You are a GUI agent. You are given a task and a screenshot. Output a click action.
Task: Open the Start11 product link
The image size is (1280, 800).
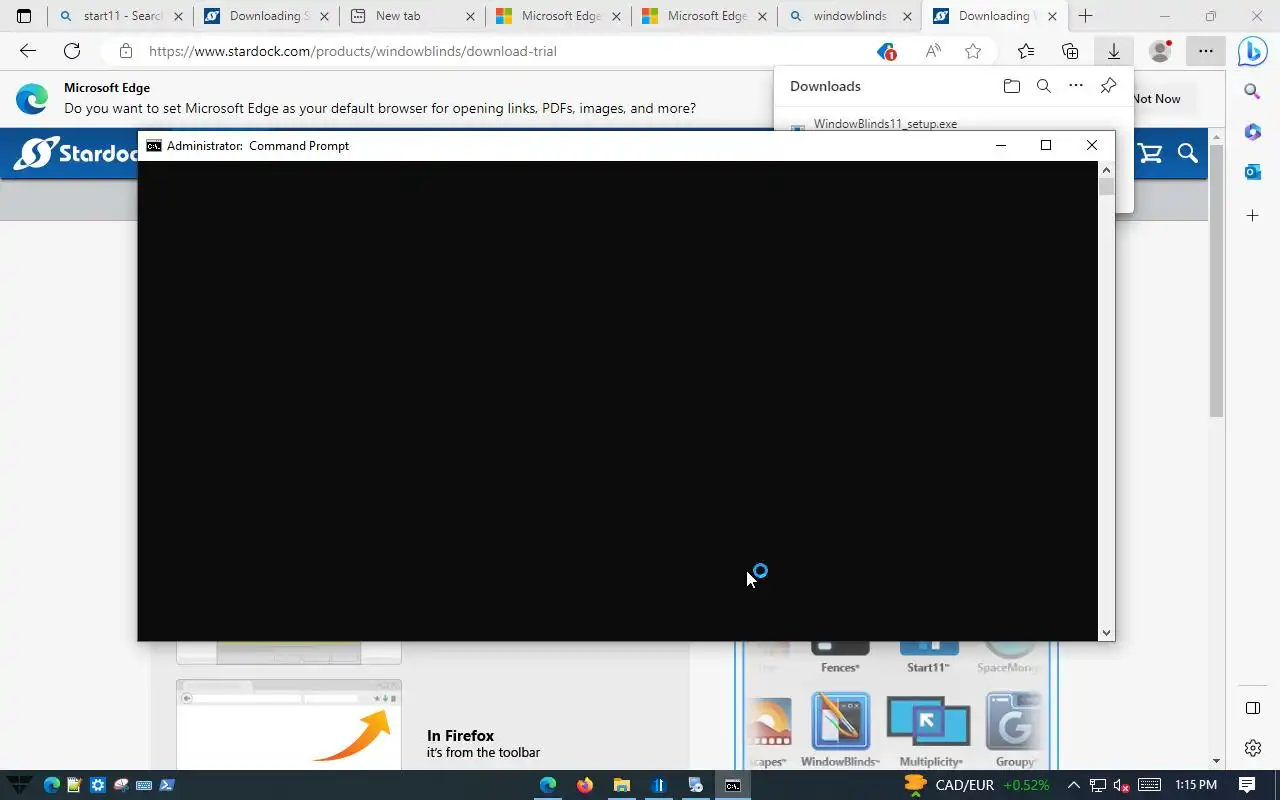click(928, 667)
